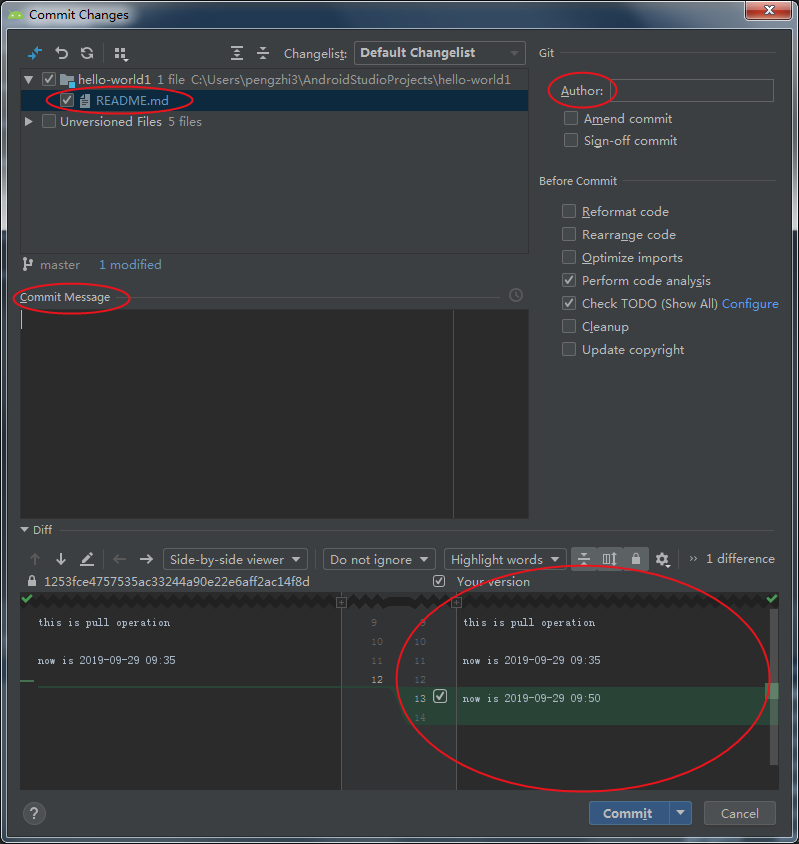Click the green change marker in diff stripe
Viewport: 799px width, 844px height.
[x=773, y=691]
